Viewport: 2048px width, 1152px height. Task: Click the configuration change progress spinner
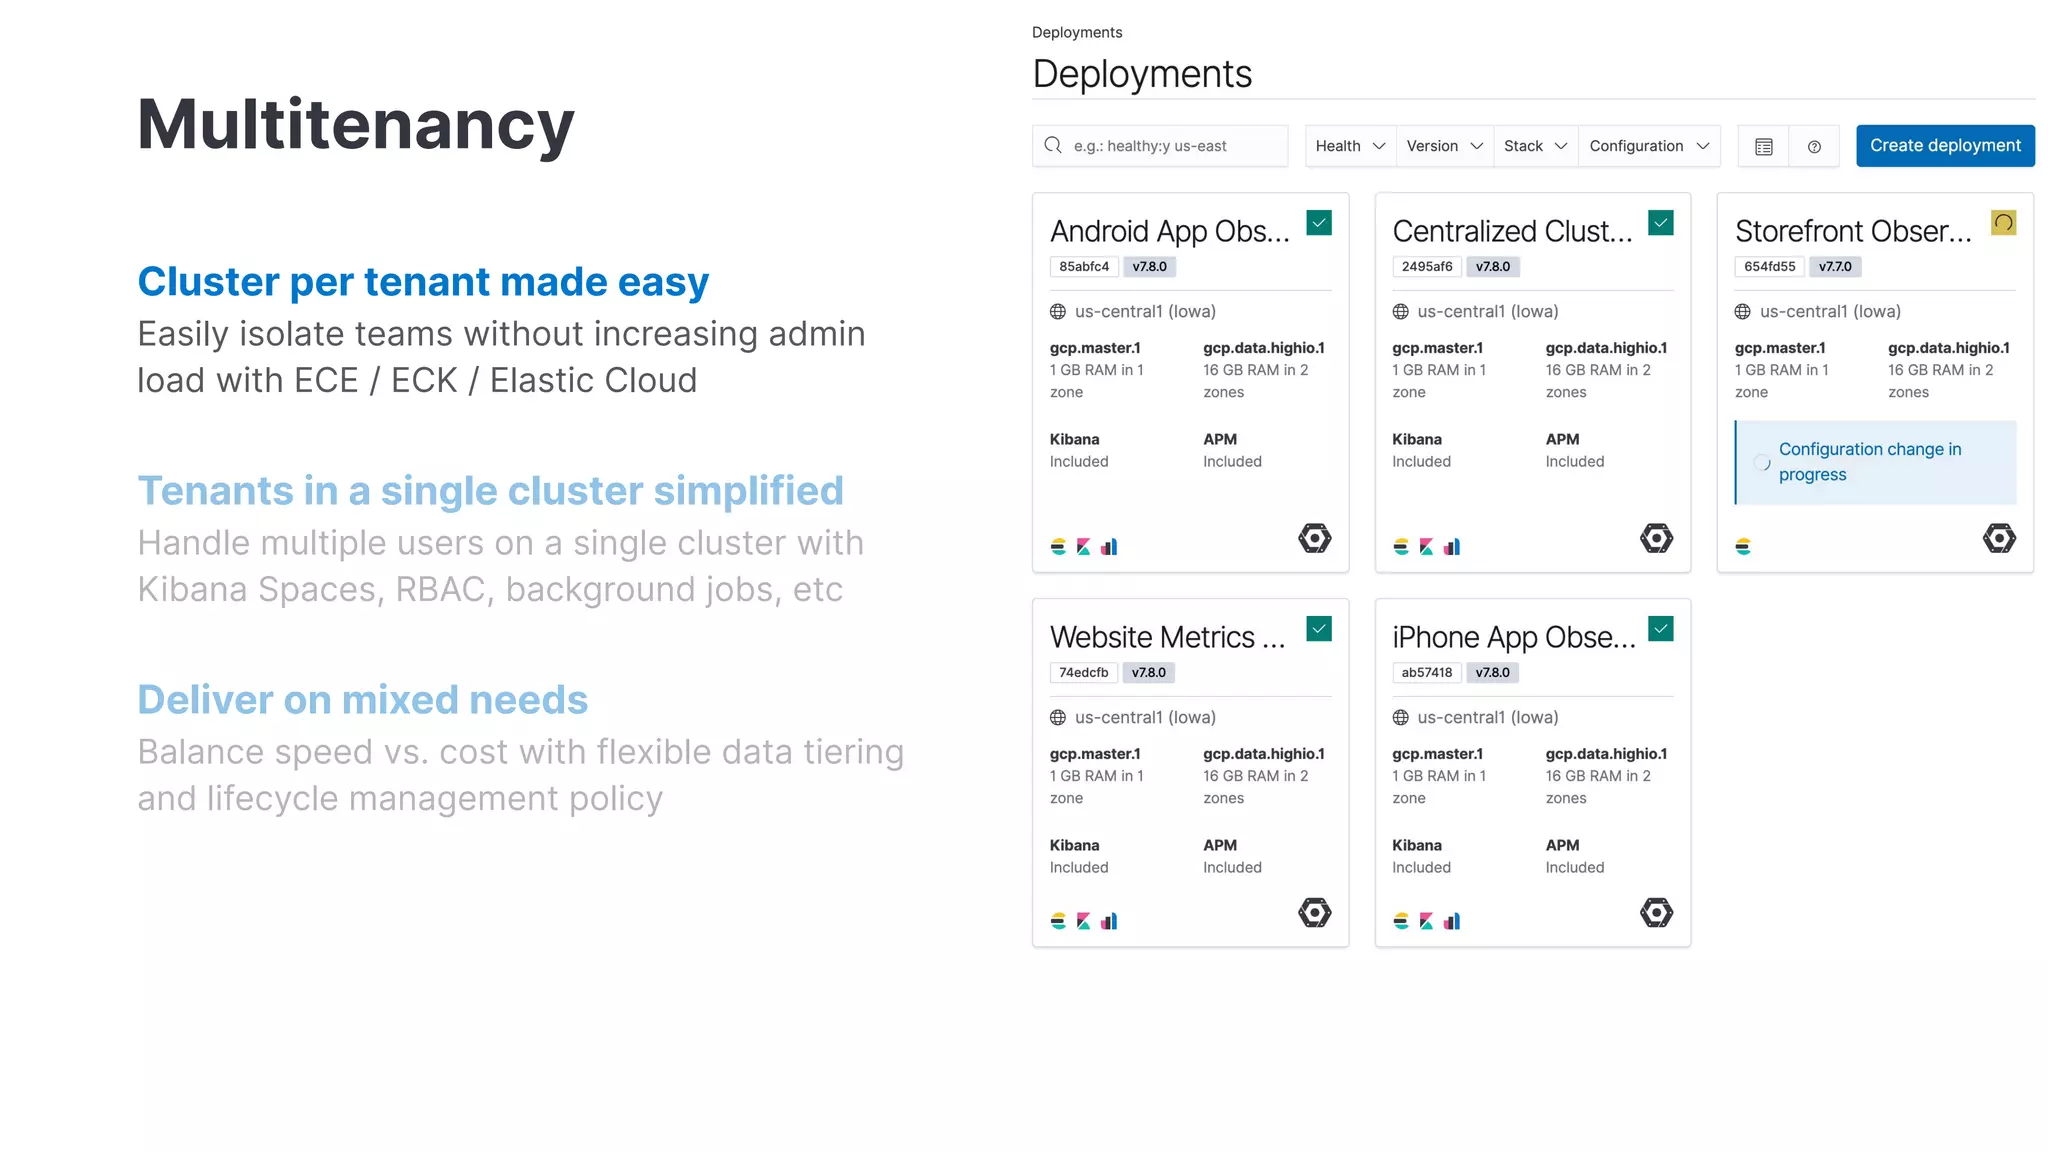(x=1762, y=462)
